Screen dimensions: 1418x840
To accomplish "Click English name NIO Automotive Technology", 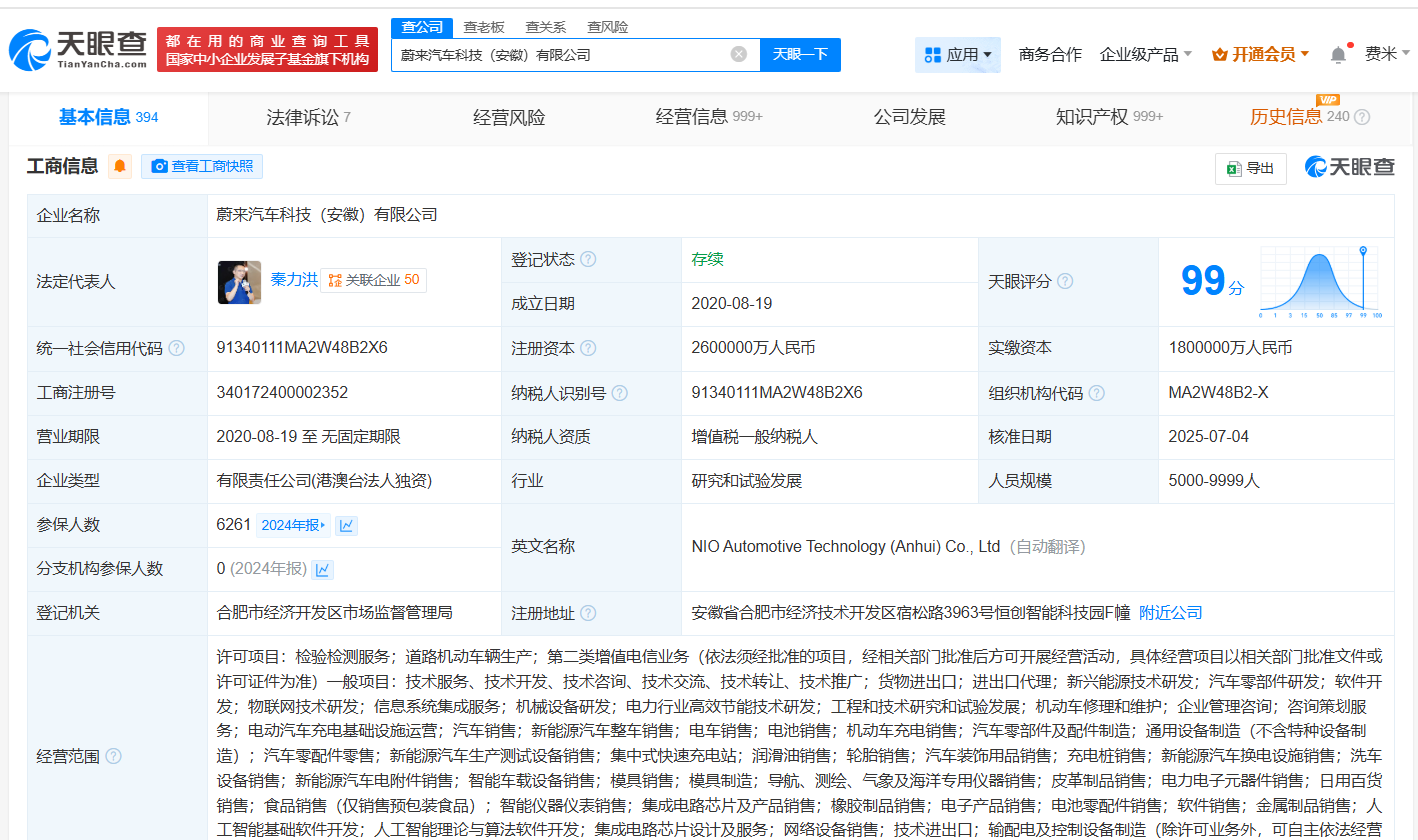I will pyautogui.click(x=846, y=547).
